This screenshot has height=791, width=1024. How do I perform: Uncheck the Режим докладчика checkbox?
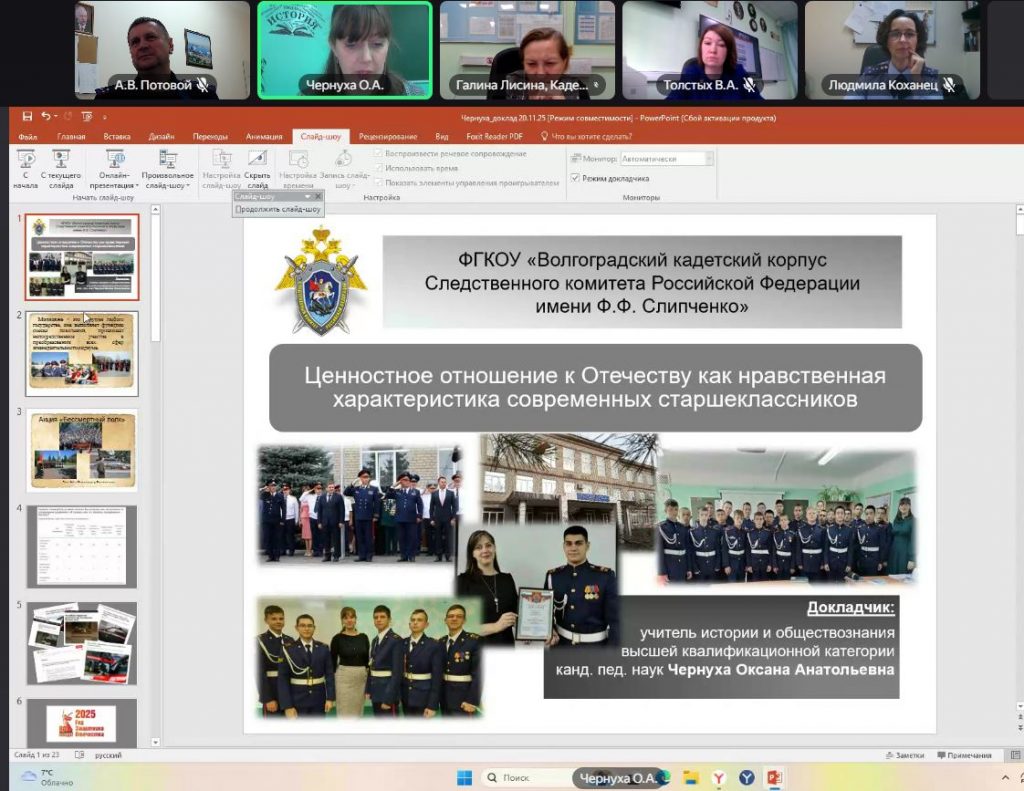(575, 178)
